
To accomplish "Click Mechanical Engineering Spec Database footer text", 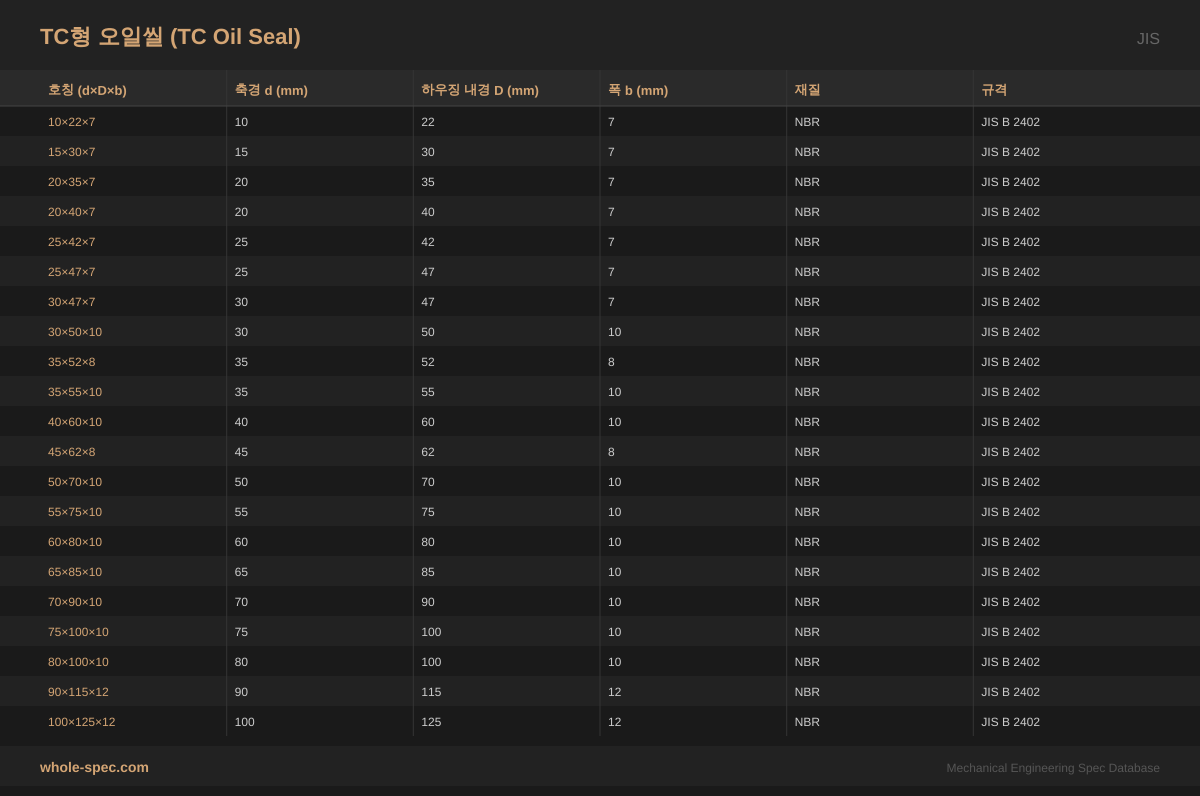I will tap(1053, 768).
